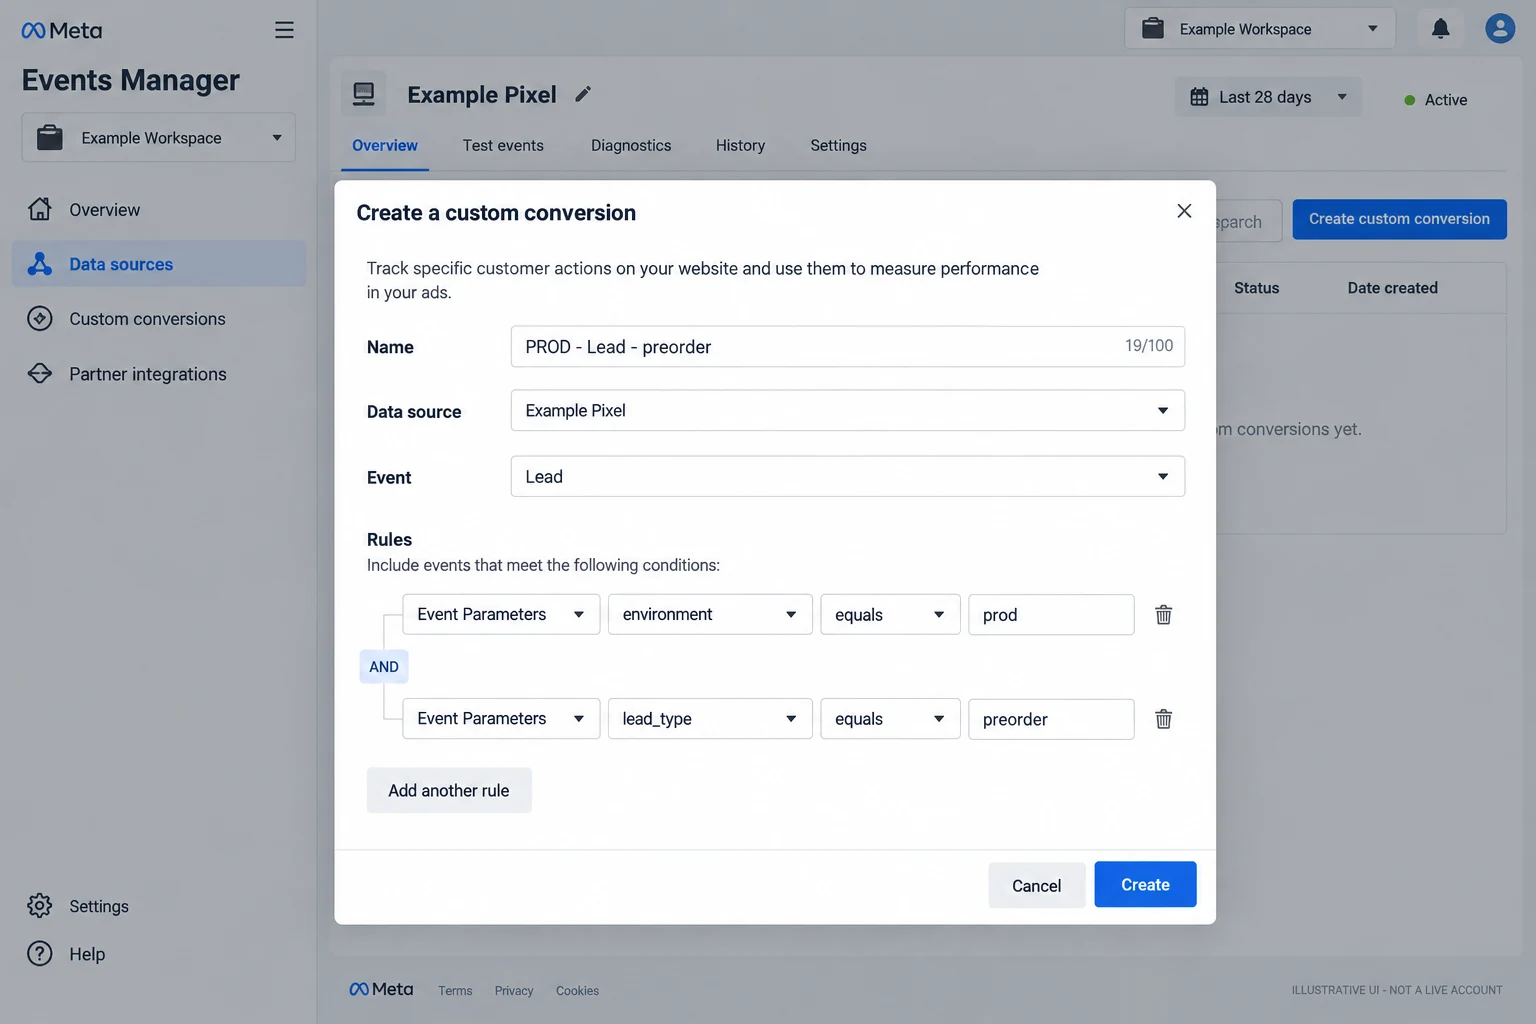Open the lead_type parameter dropdown
1536x1024 pixels.
710,718
